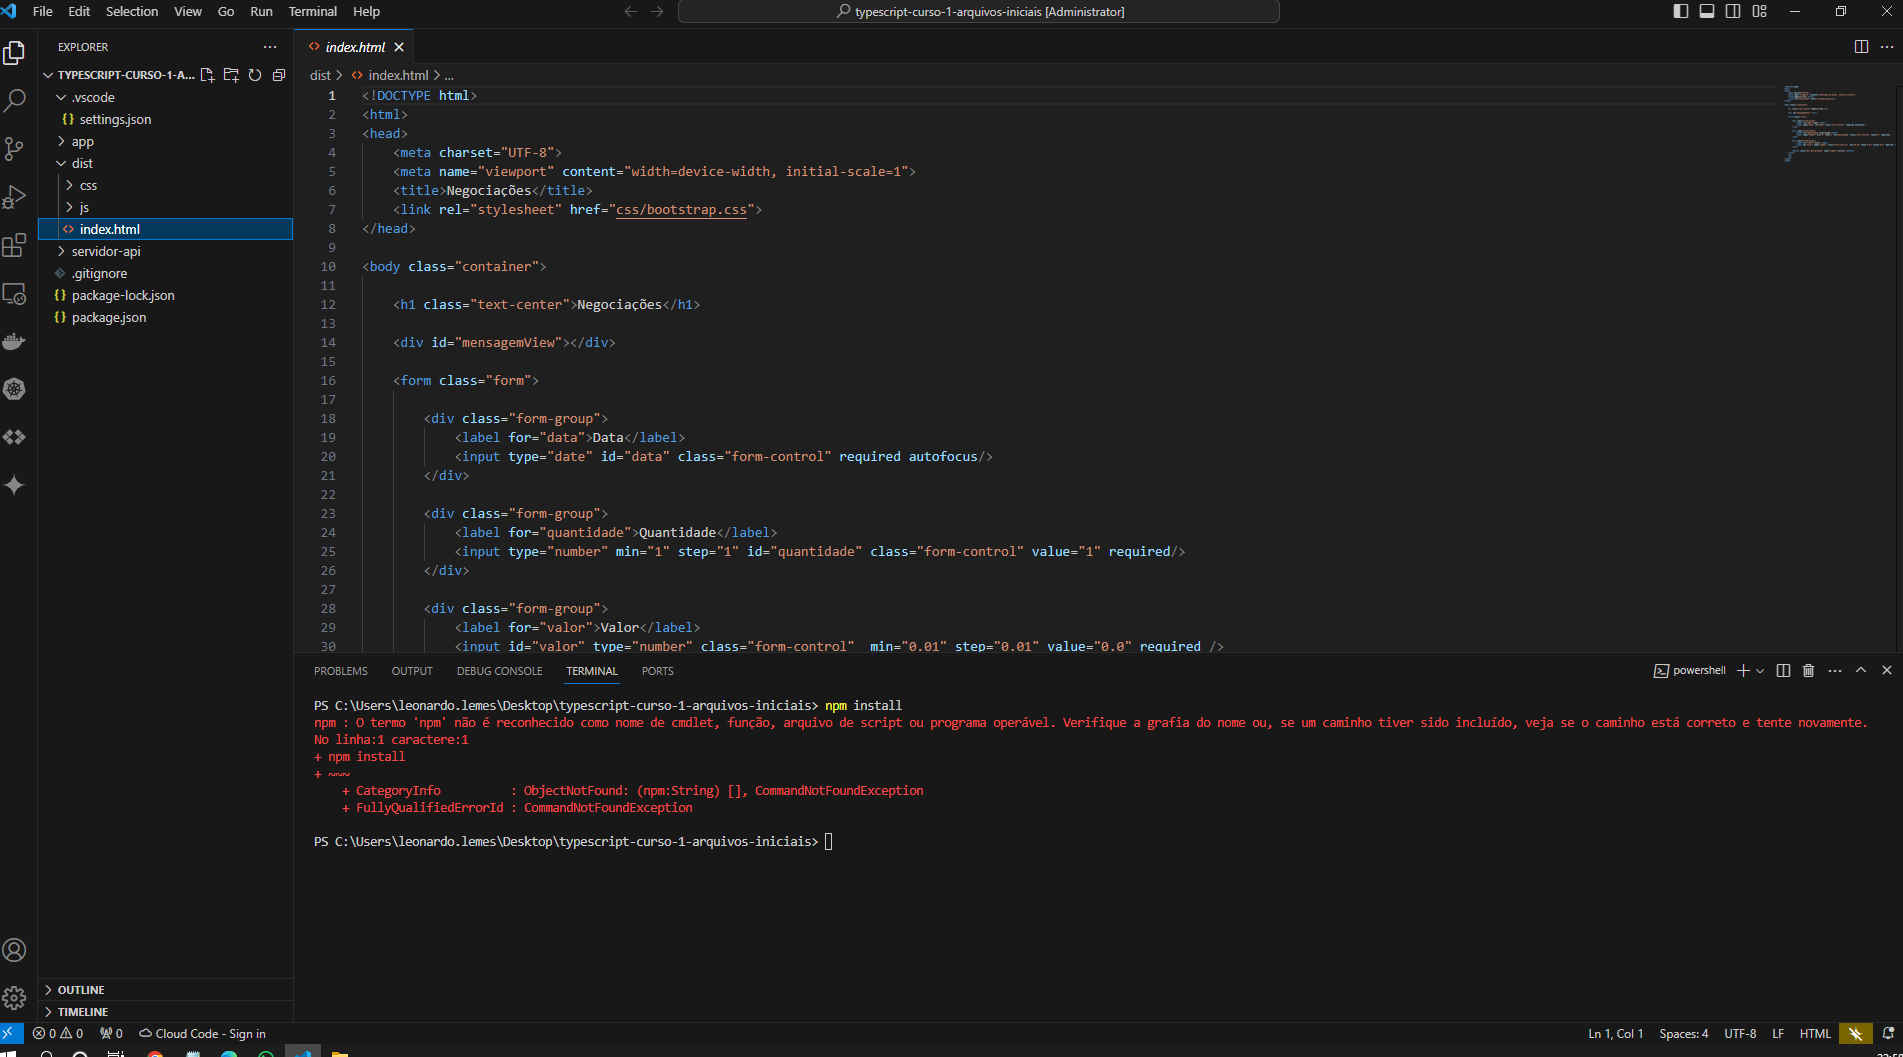Click New File icon in explorer header

(208, 75)
